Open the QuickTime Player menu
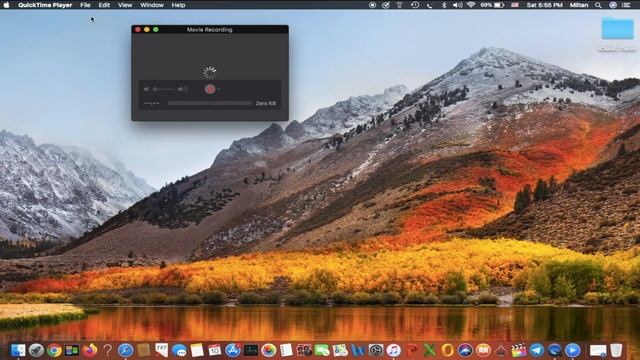Image resolution: width=640 pixels, height=360 pixels. click(45, 5)
